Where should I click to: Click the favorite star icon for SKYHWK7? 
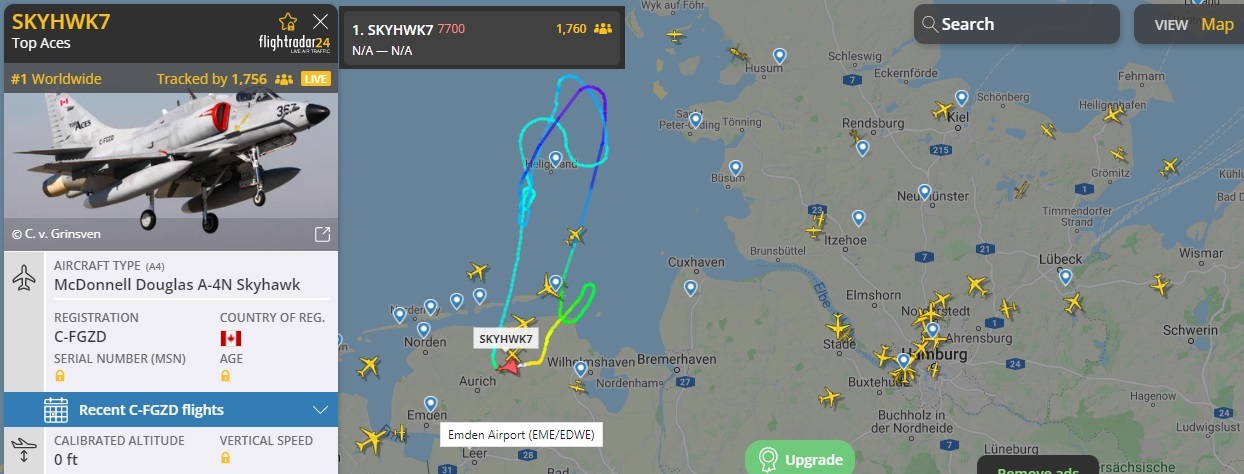288,21
